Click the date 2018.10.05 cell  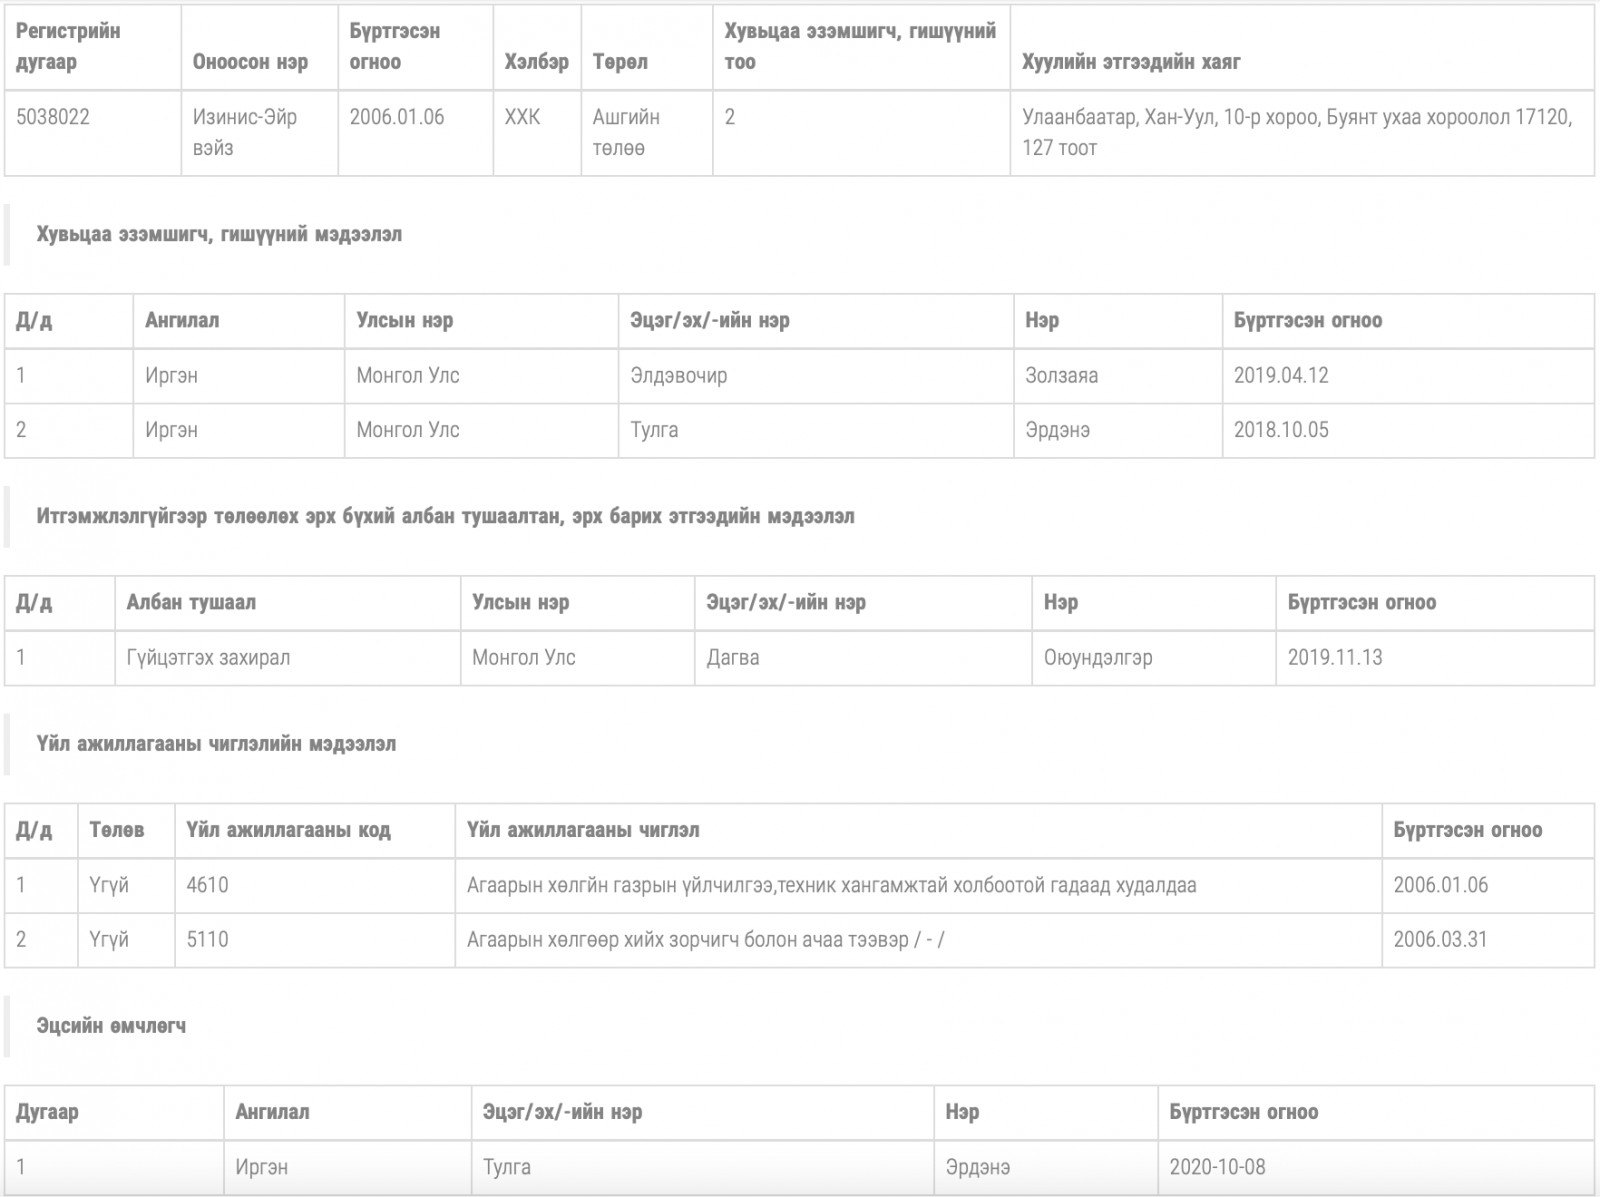coord(1407,431)
